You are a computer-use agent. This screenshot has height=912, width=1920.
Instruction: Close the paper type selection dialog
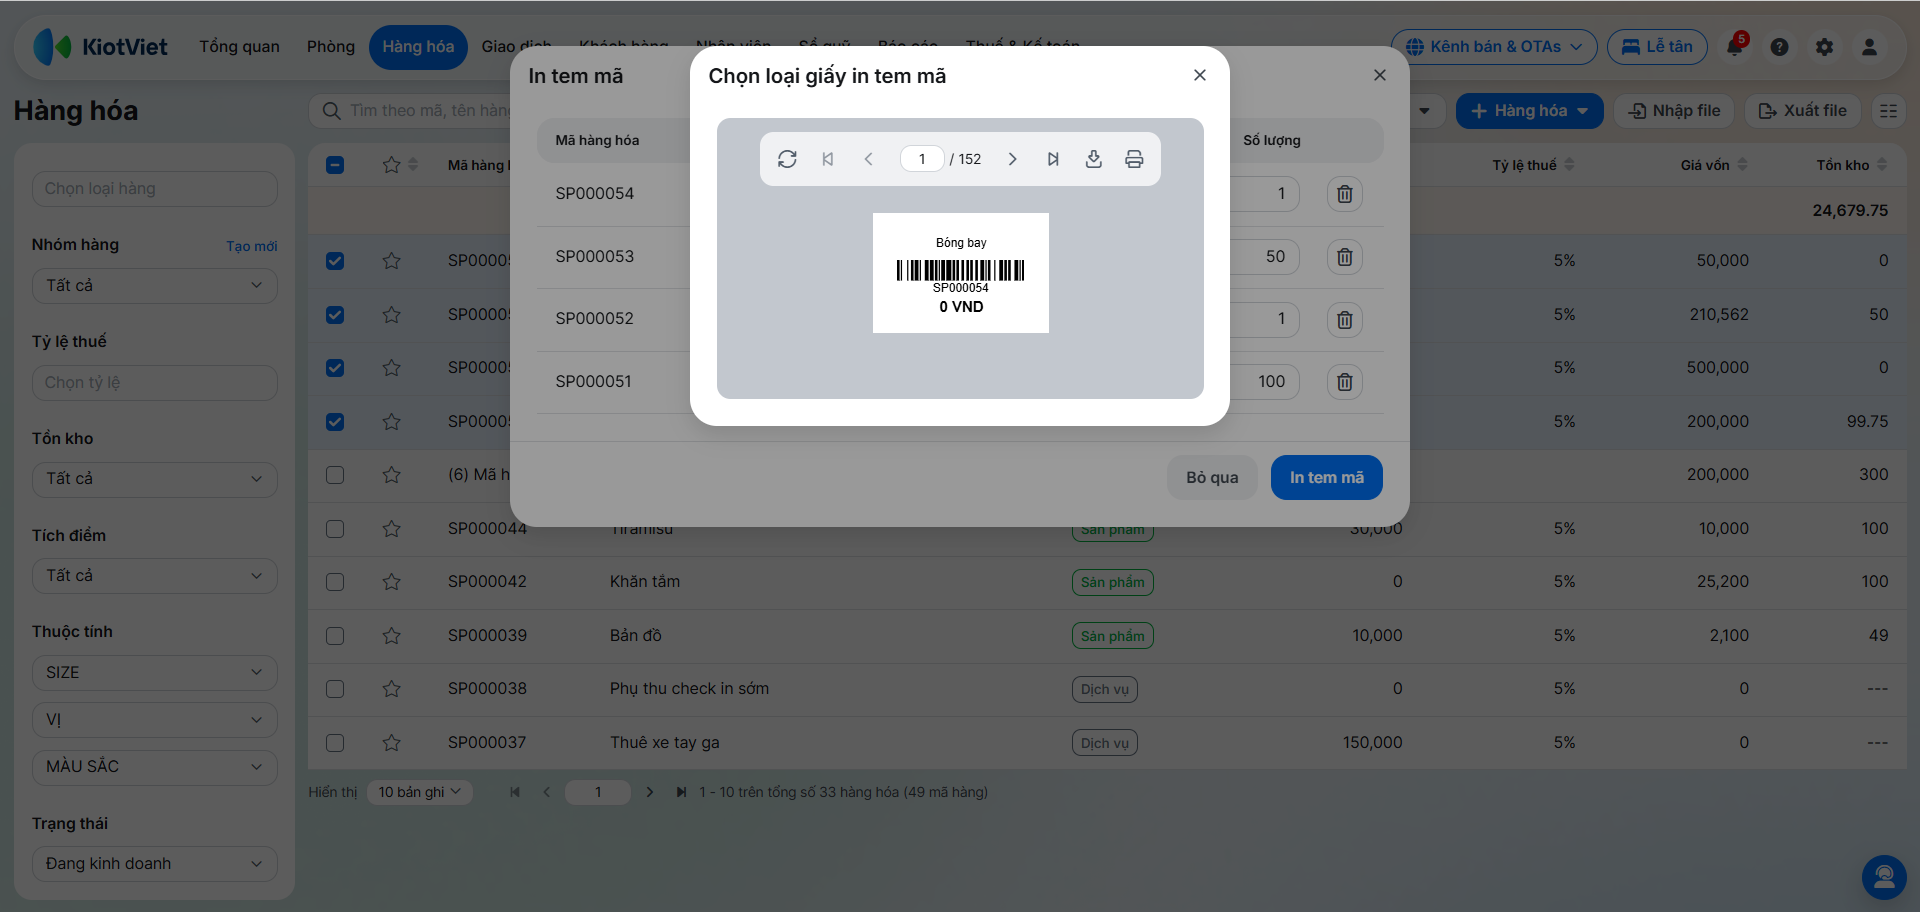[1200, 75]
